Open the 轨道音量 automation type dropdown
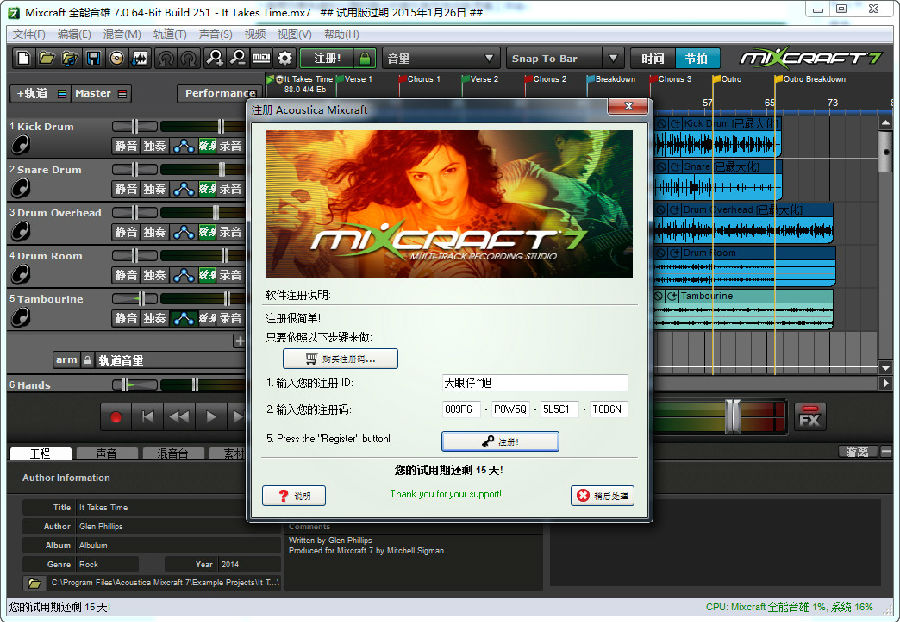This screenshot has height=622, width=900. coord(170,360)
